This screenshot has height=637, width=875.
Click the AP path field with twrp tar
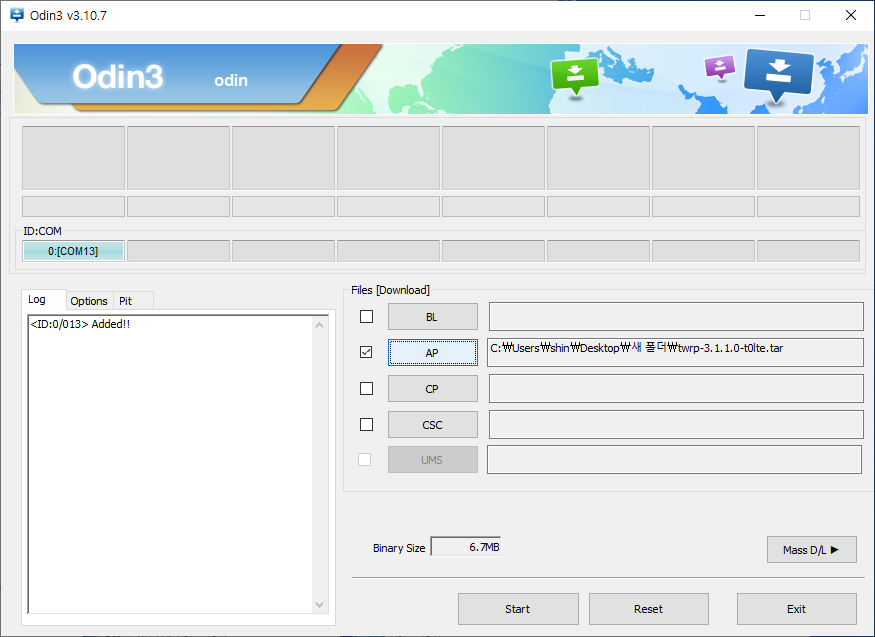(x=675, y=353)
